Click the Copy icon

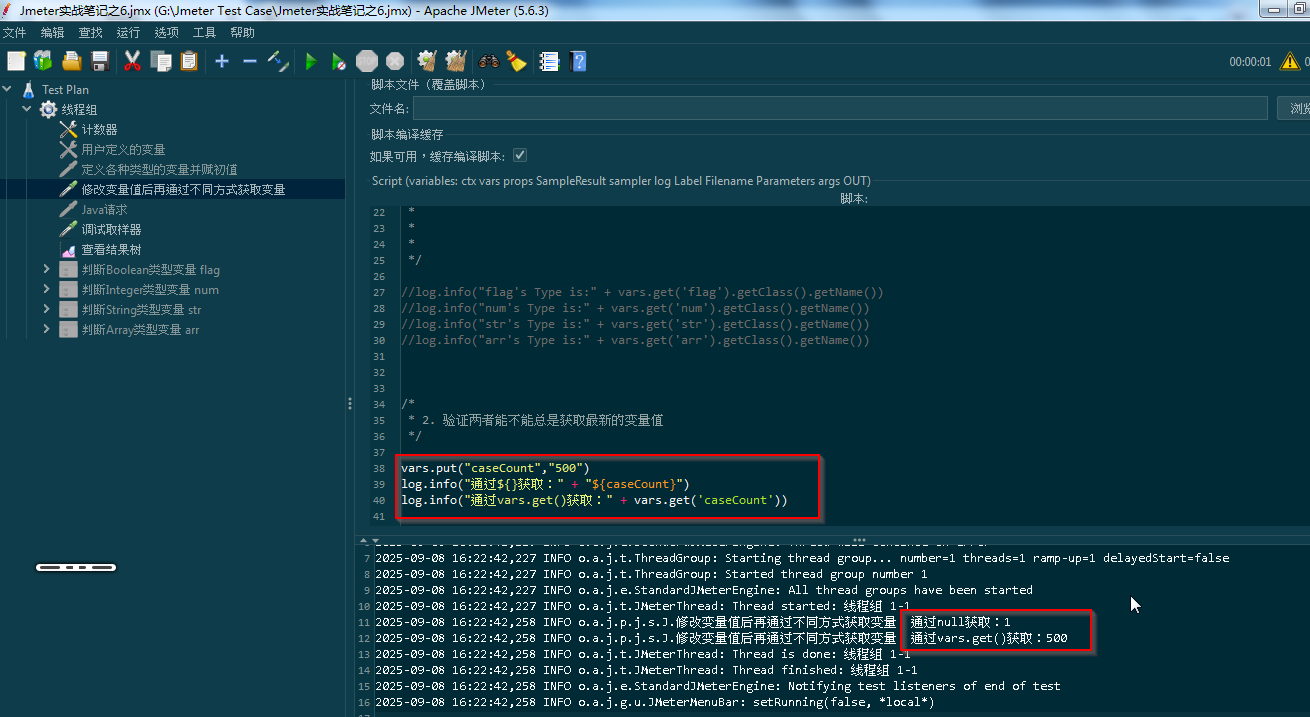(x=160, y=61)
